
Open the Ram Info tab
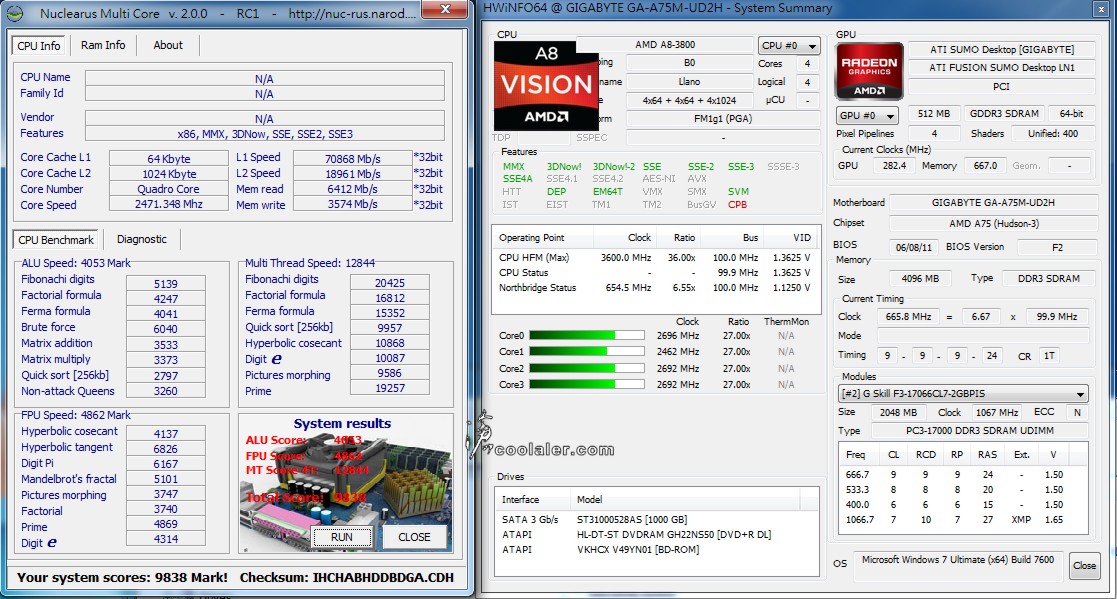coord(103,45)
